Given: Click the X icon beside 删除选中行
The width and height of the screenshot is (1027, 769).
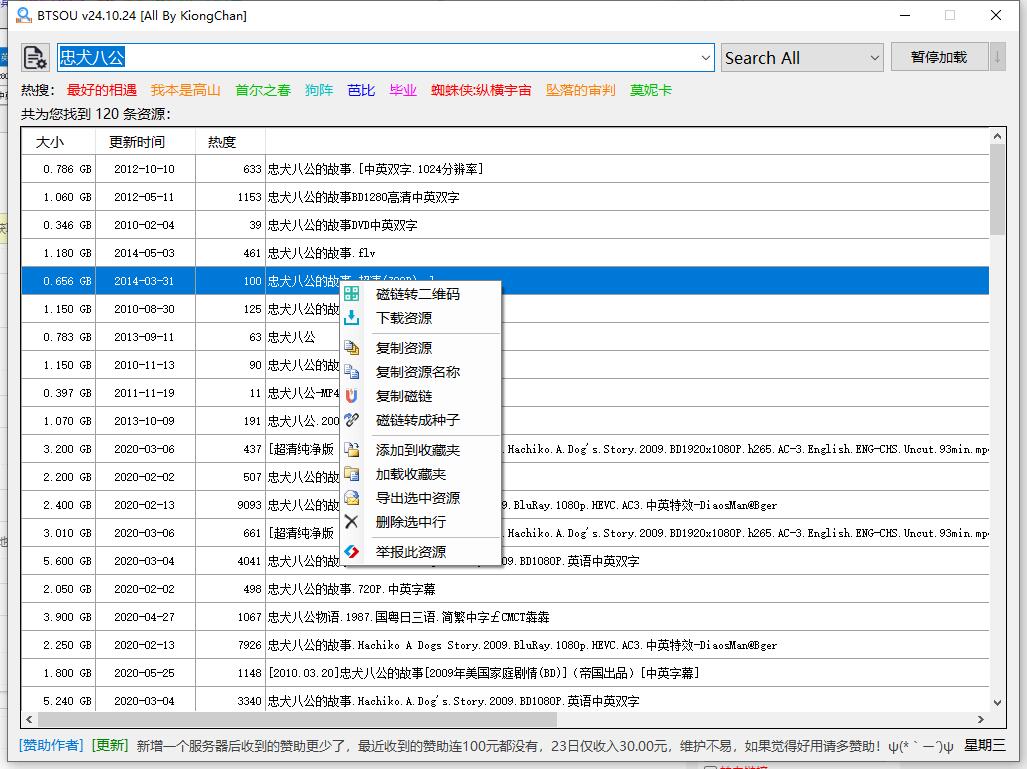Looking at the screenshot, I should click(351, 521).
